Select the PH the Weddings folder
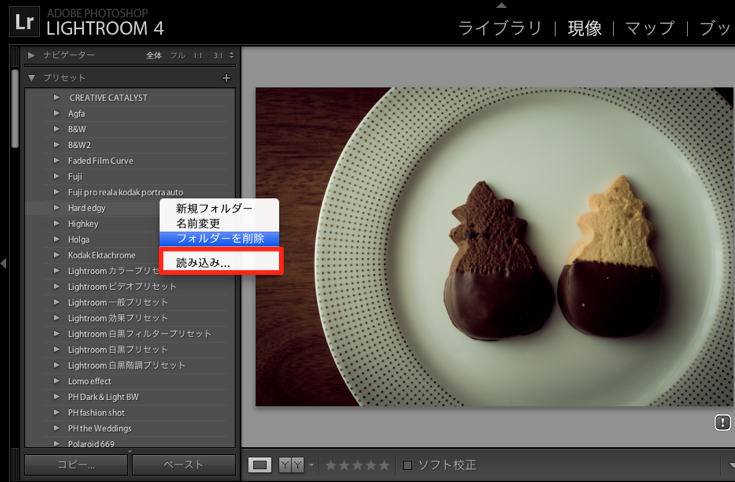The image size is (735, 482). pyautogui.click(x=99, y=428)
